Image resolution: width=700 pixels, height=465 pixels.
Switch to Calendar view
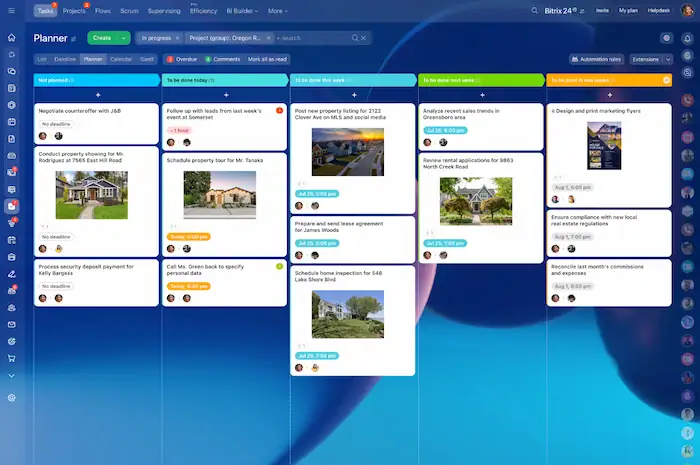(x=121, y=59)
